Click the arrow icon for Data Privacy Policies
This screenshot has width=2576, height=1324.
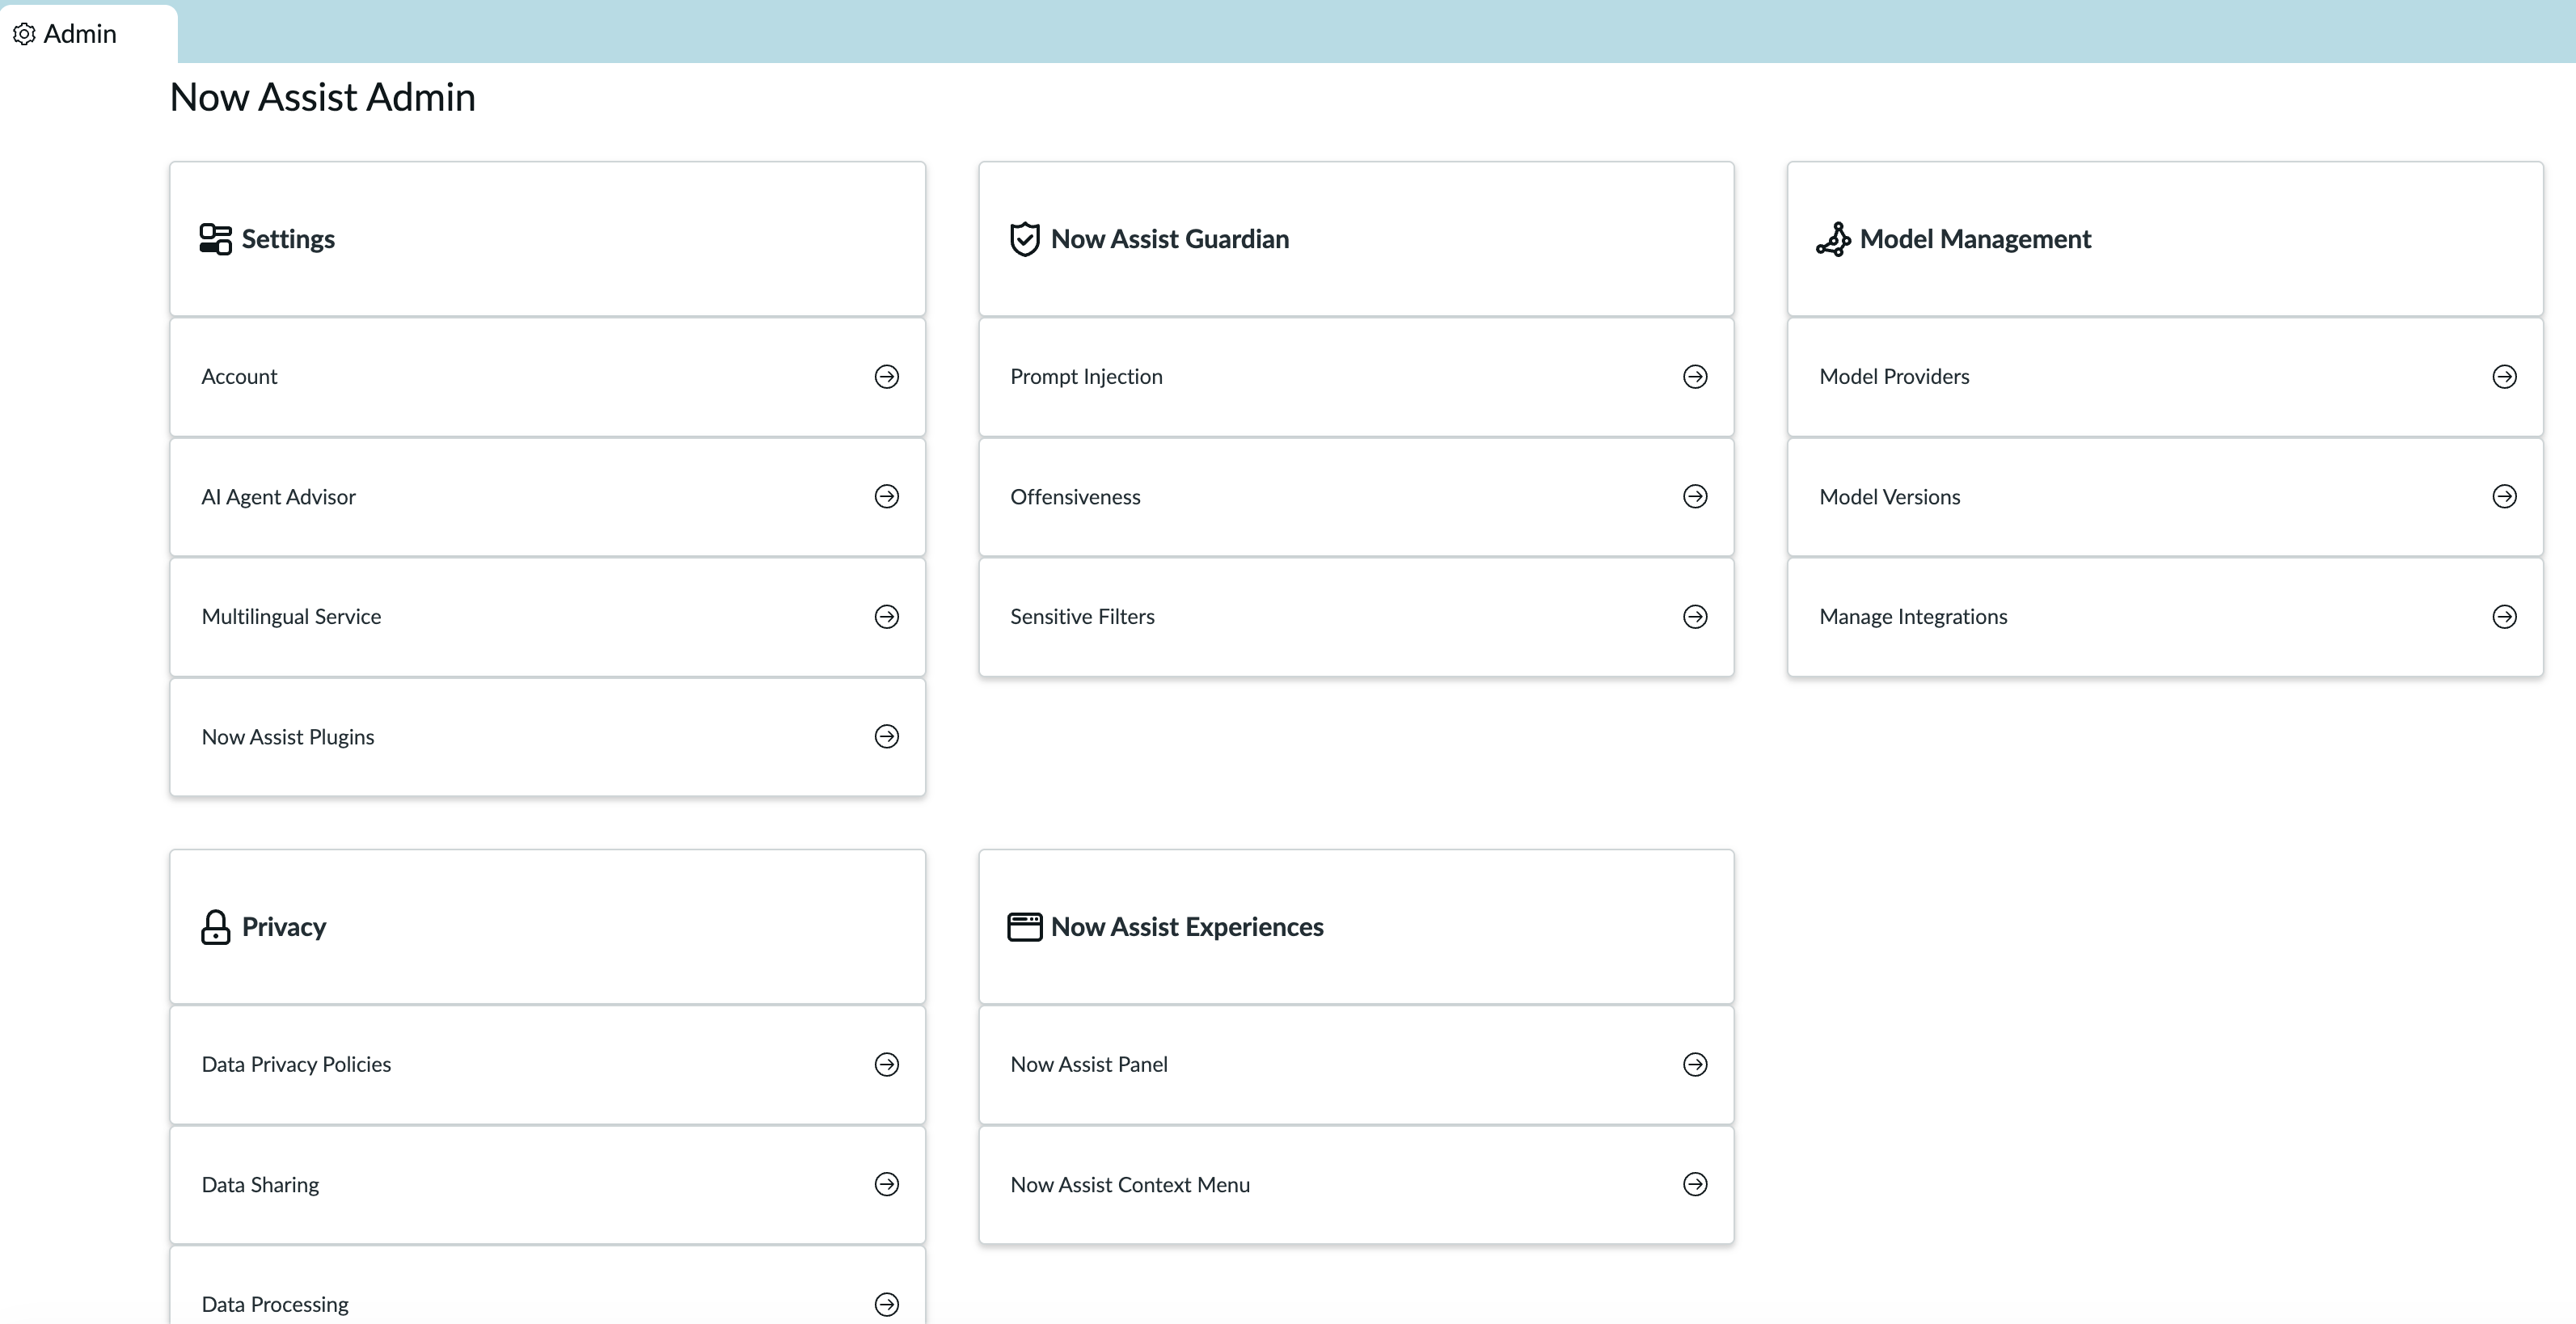[x=887, y=1065]
